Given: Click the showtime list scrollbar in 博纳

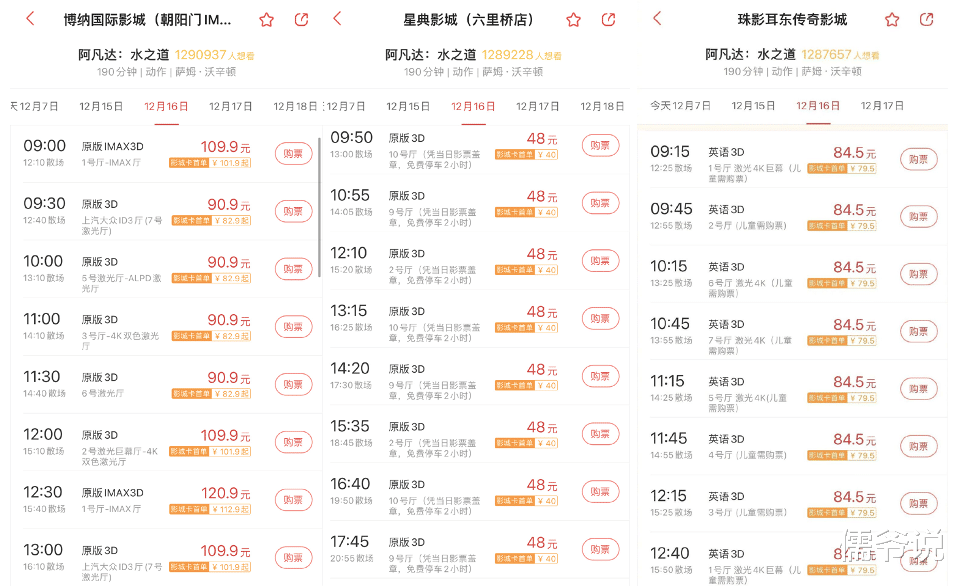Looking at the screenshot, I should coord(319,207).
